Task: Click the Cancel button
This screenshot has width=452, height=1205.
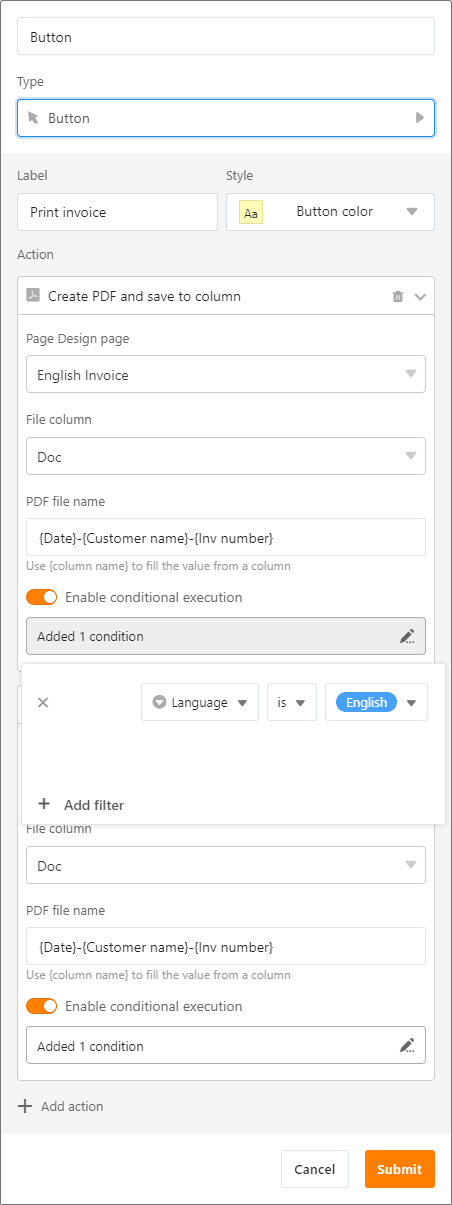Action: tap(315, 1169)
